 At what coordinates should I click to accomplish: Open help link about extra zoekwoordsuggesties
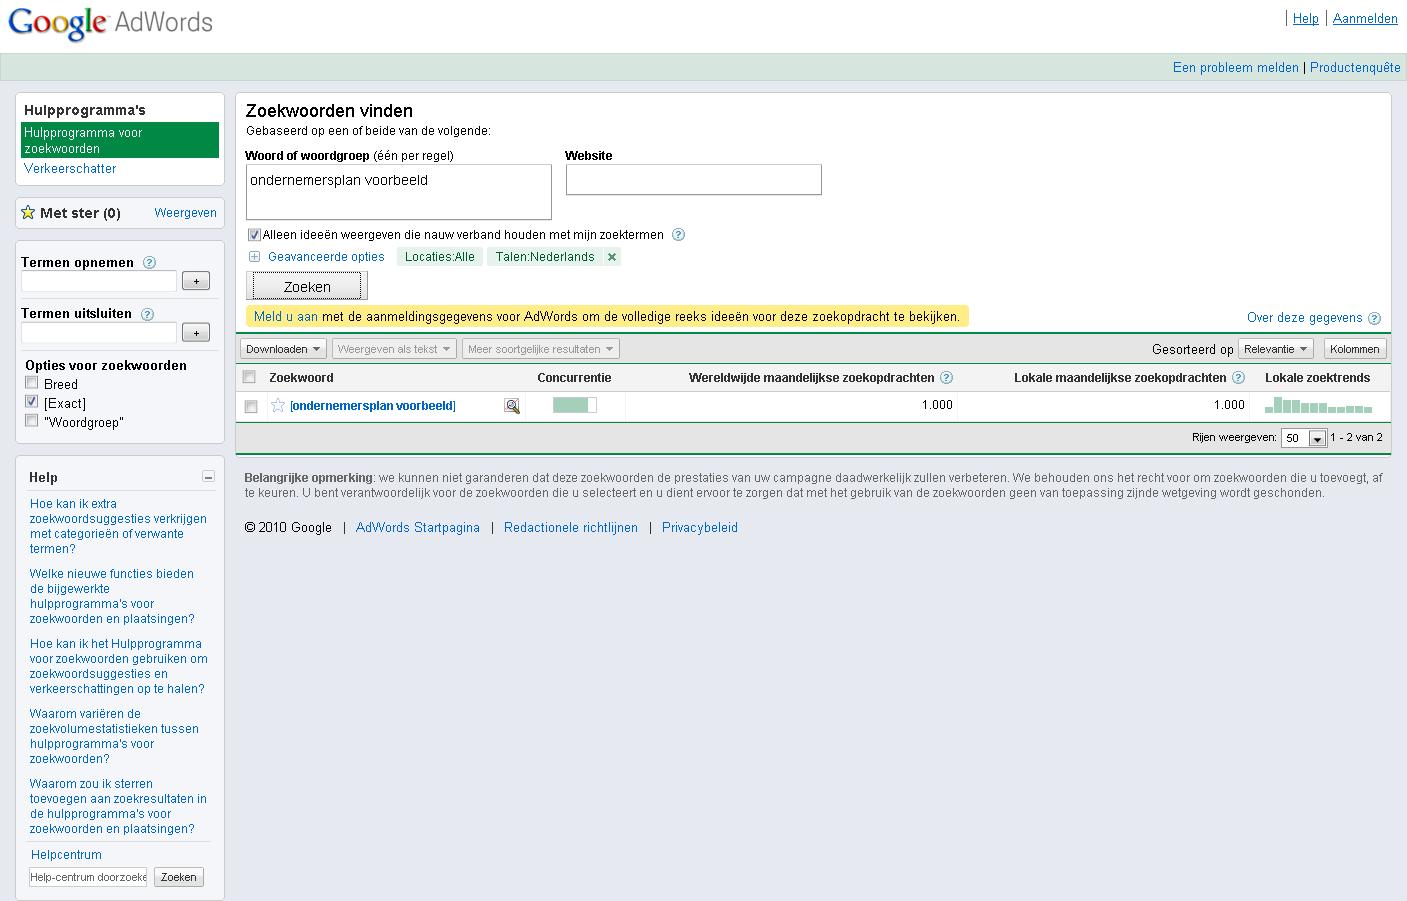click(118, 526)
